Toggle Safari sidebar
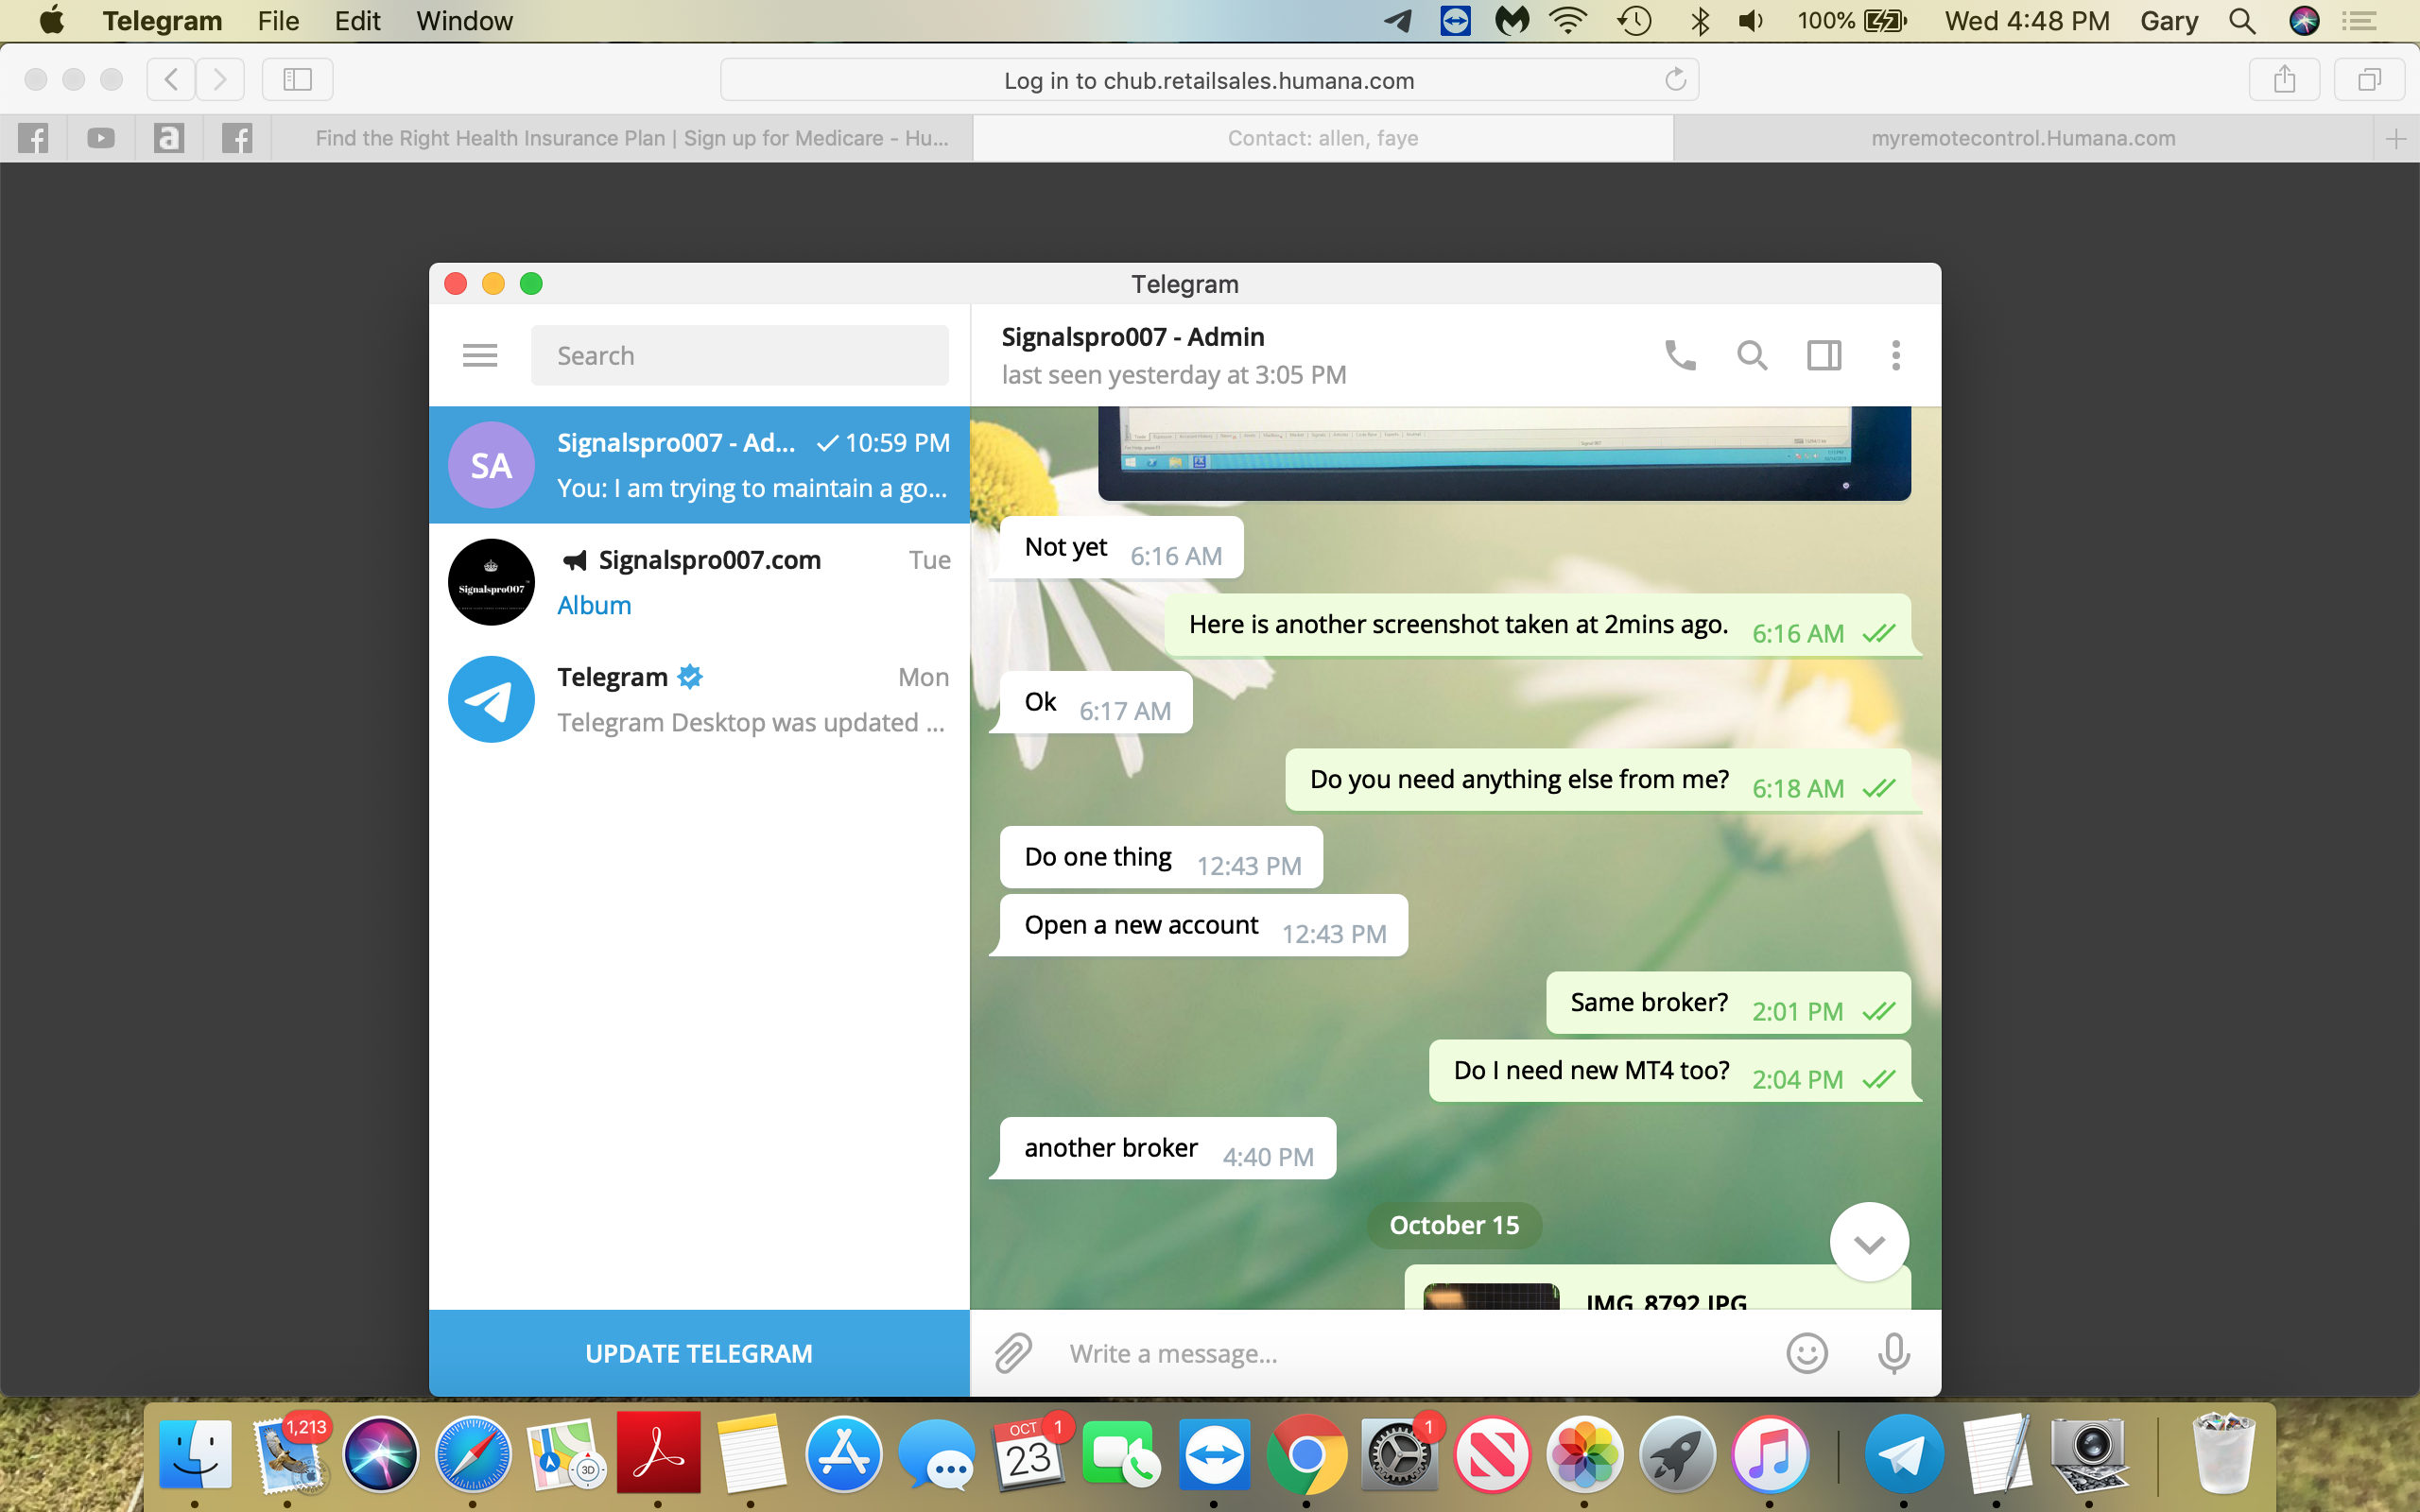2420x1512 pixels. tap(297, 79)
